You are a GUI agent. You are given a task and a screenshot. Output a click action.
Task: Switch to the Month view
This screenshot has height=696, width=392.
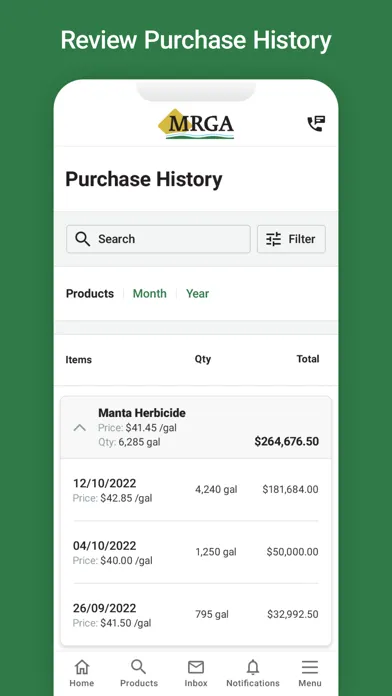(150, 293)
